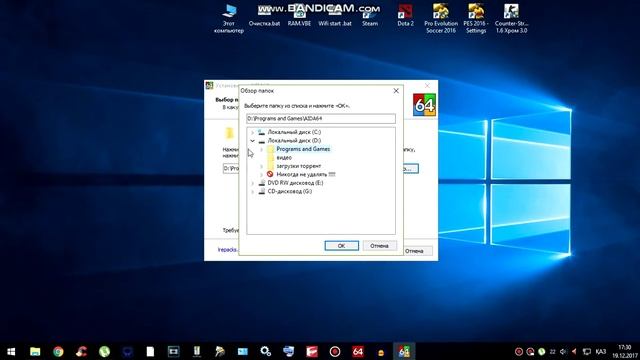The width and height of the screenshot is (640, 360).
Task: Click Отмена in the Обзор папок dialog
Action: (x=379, y=246)
